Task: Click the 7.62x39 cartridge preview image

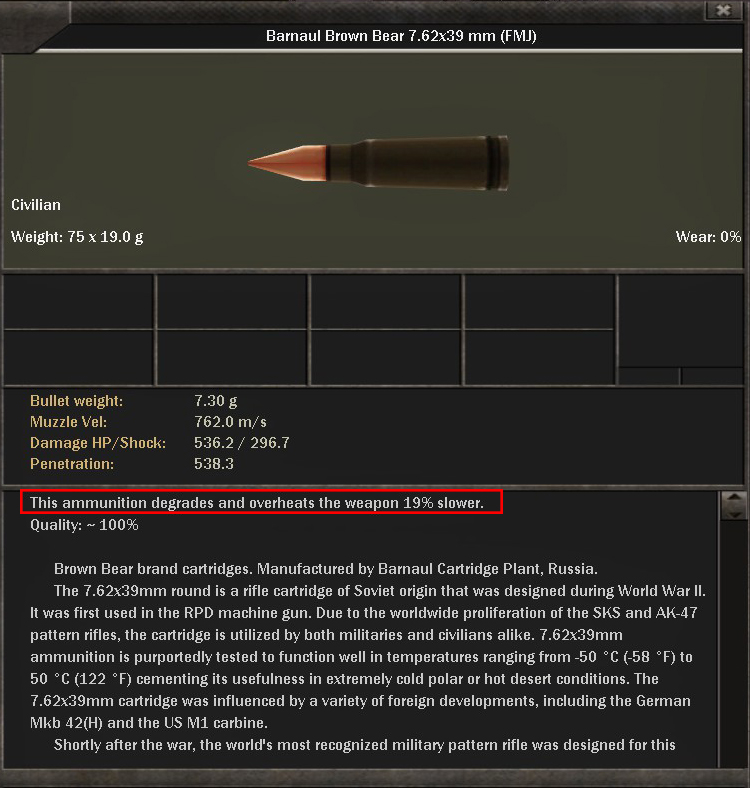Action: pyautogui.click(x=378, y=162)
